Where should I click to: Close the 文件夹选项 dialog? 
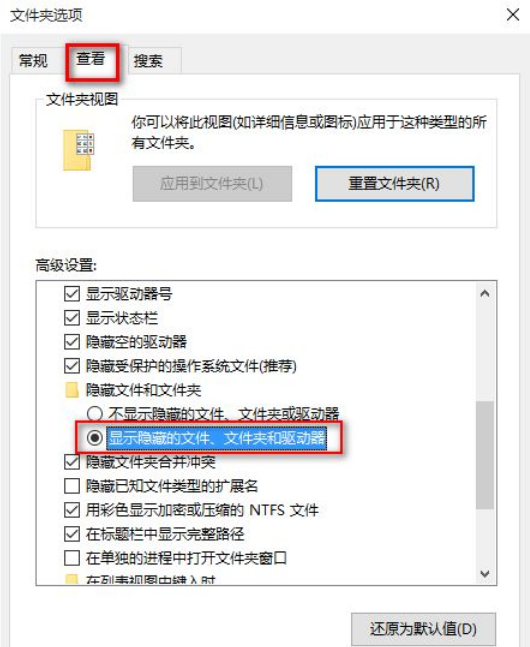coord(513,15)
